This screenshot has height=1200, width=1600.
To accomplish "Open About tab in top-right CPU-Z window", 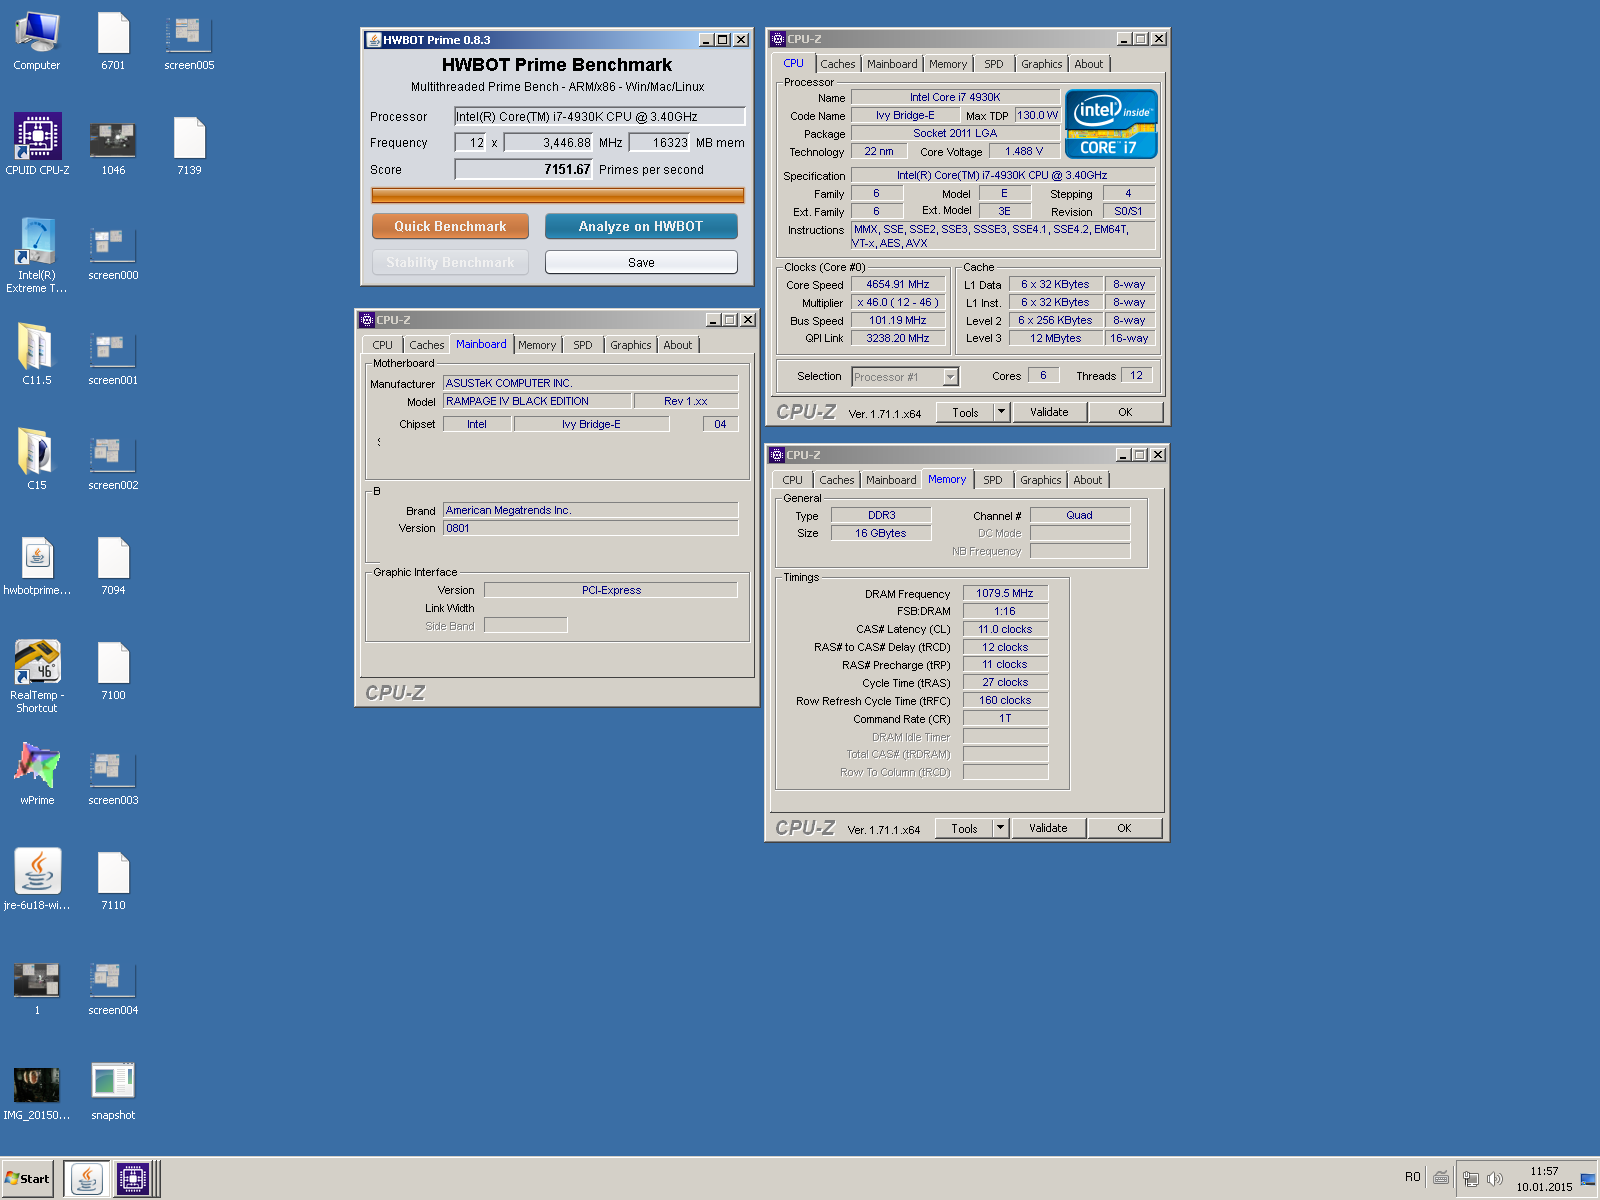I will 1089,64.
